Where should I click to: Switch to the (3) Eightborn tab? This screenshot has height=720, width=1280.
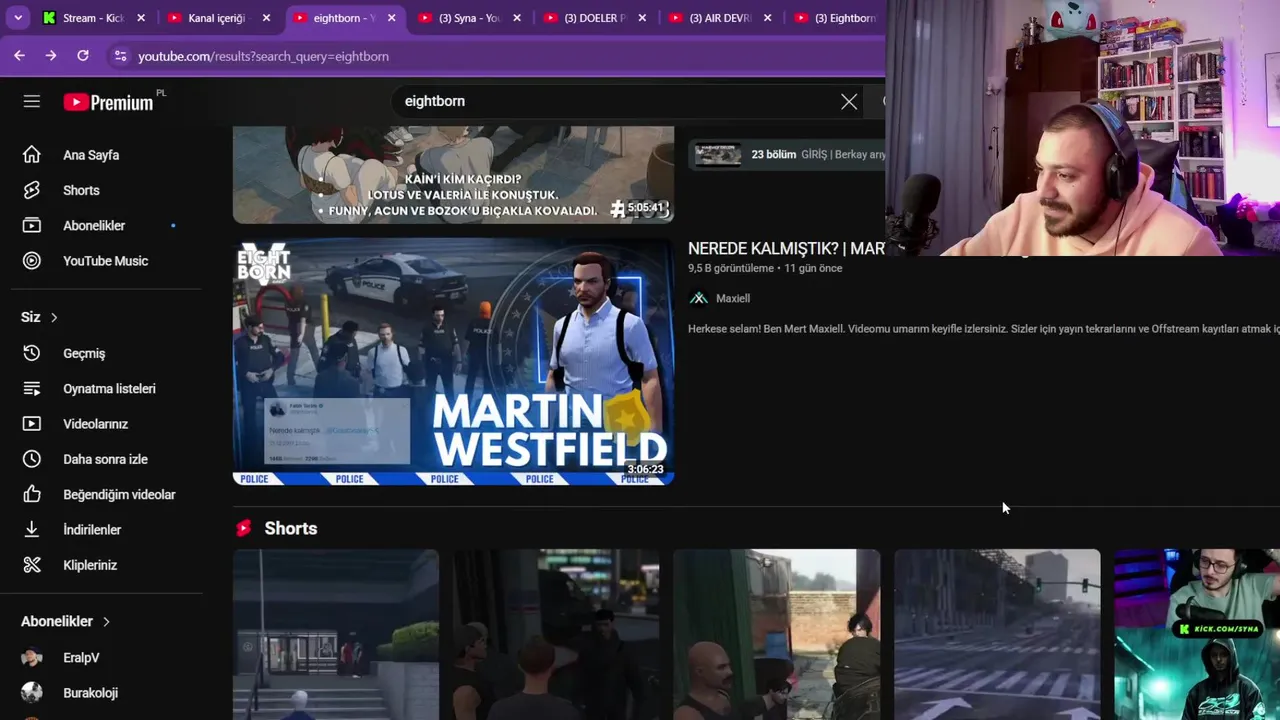838,18
